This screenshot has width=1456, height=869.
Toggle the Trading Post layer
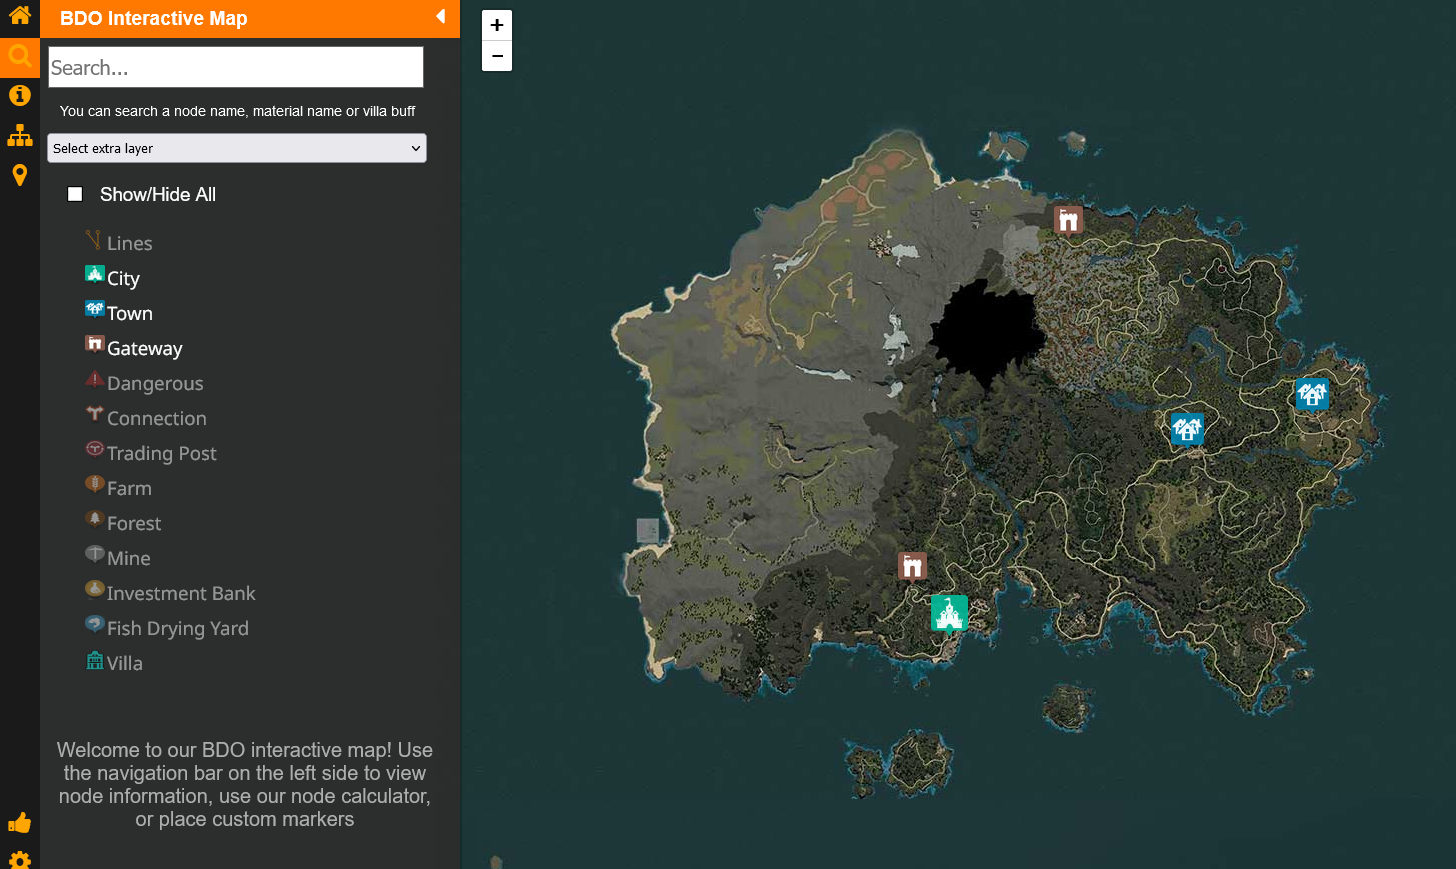[x=151, y=453]
